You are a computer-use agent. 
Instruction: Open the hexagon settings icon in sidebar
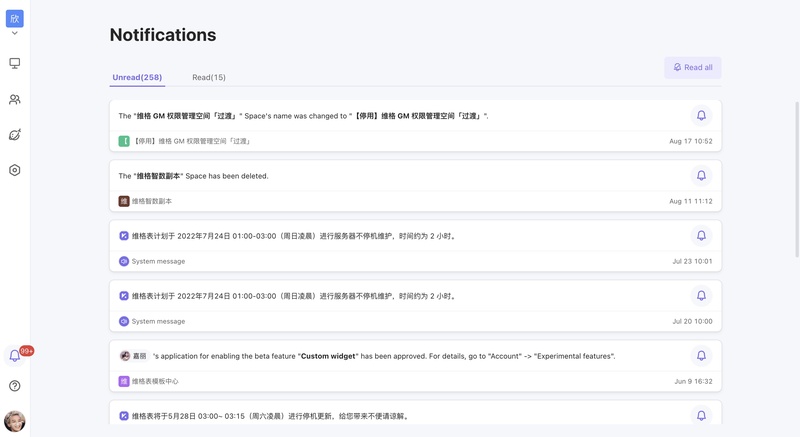pyautogui.click(x=15, y=170)
